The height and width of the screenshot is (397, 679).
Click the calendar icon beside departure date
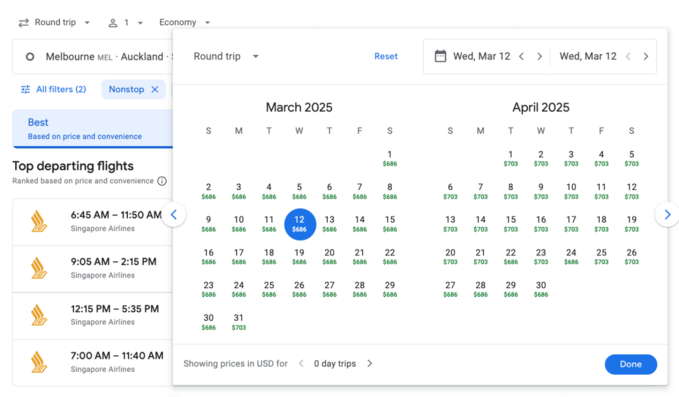(440, 56)
